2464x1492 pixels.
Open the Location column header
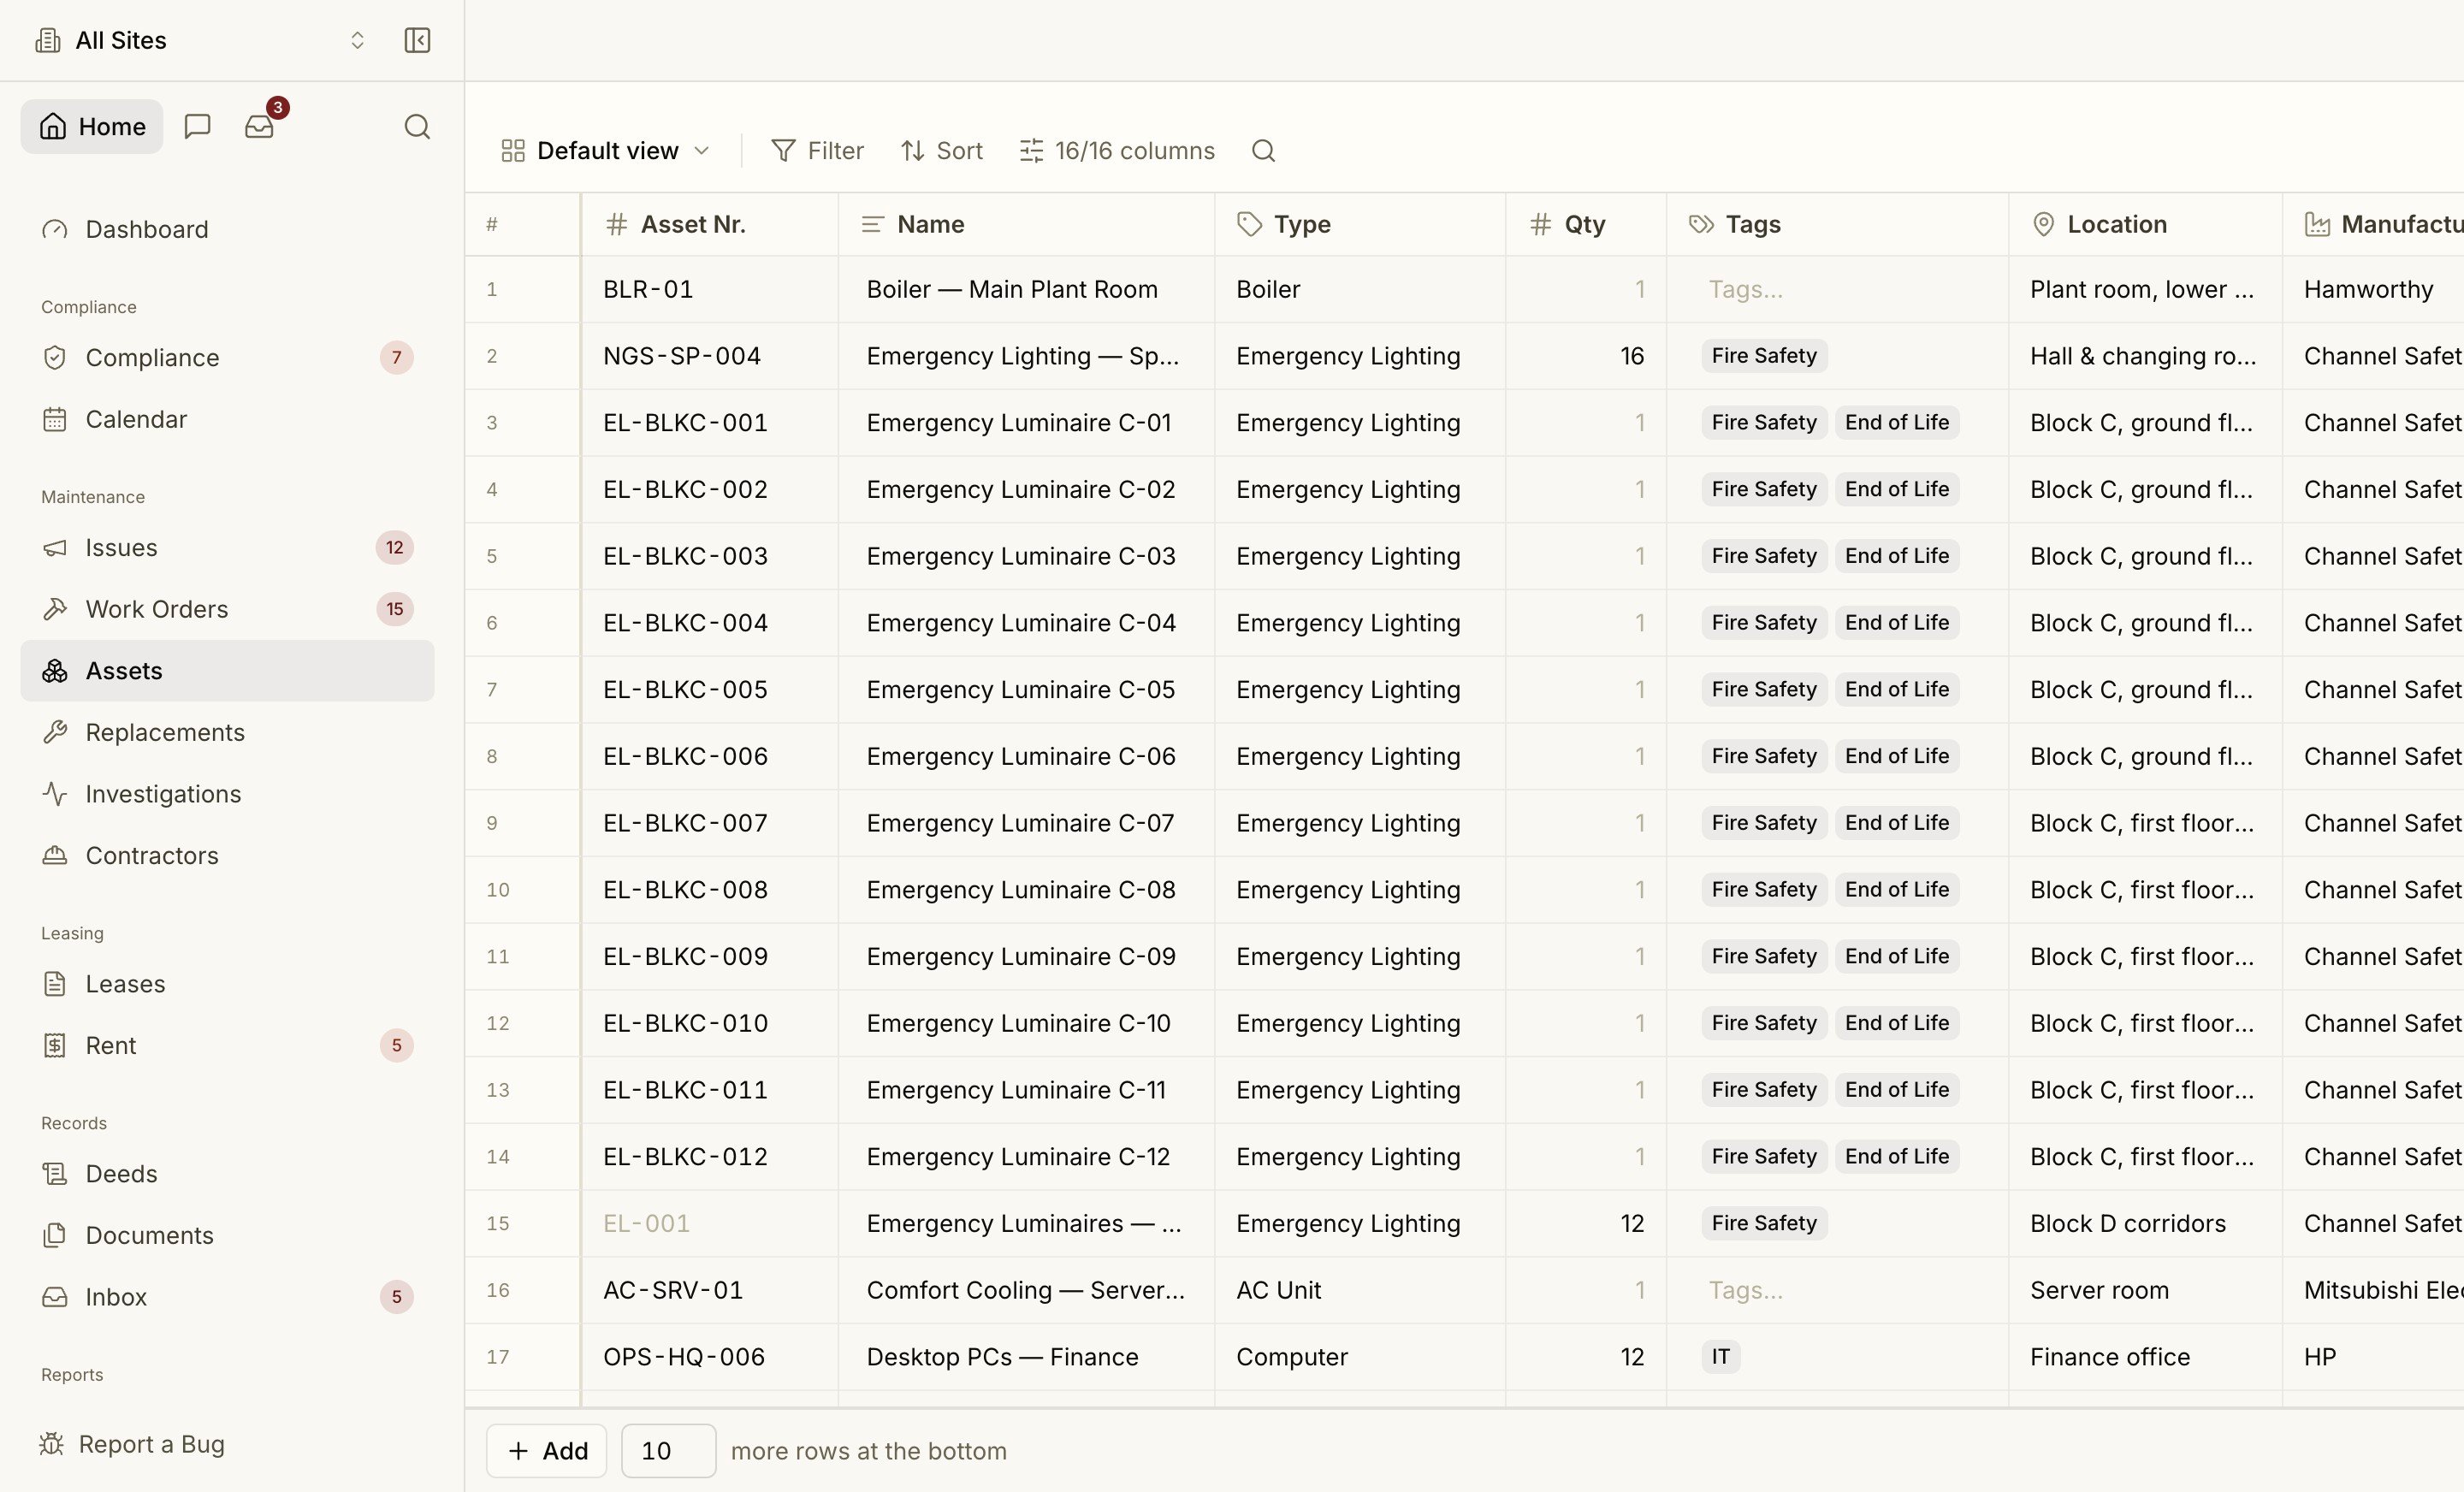pyautogui.click(x=2145, y=224)
